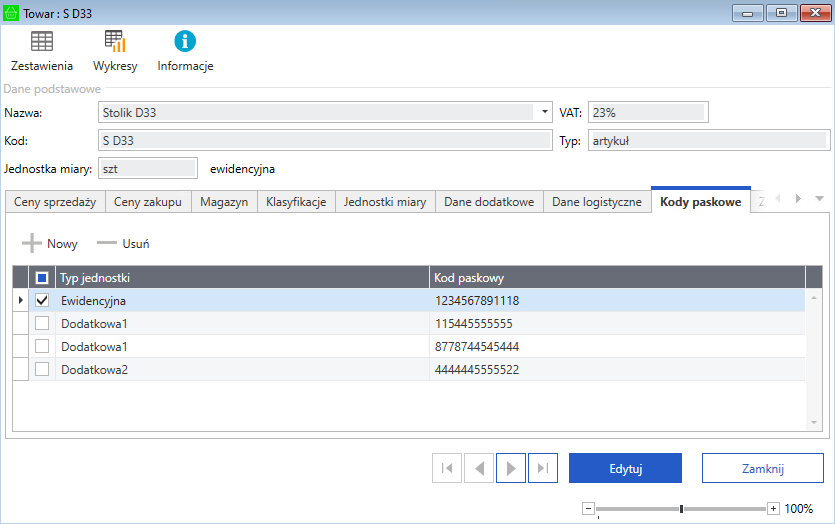This screenshot has width=835, height=524.
Task: Click the Edytuj button
Action: tap(625, 468)
